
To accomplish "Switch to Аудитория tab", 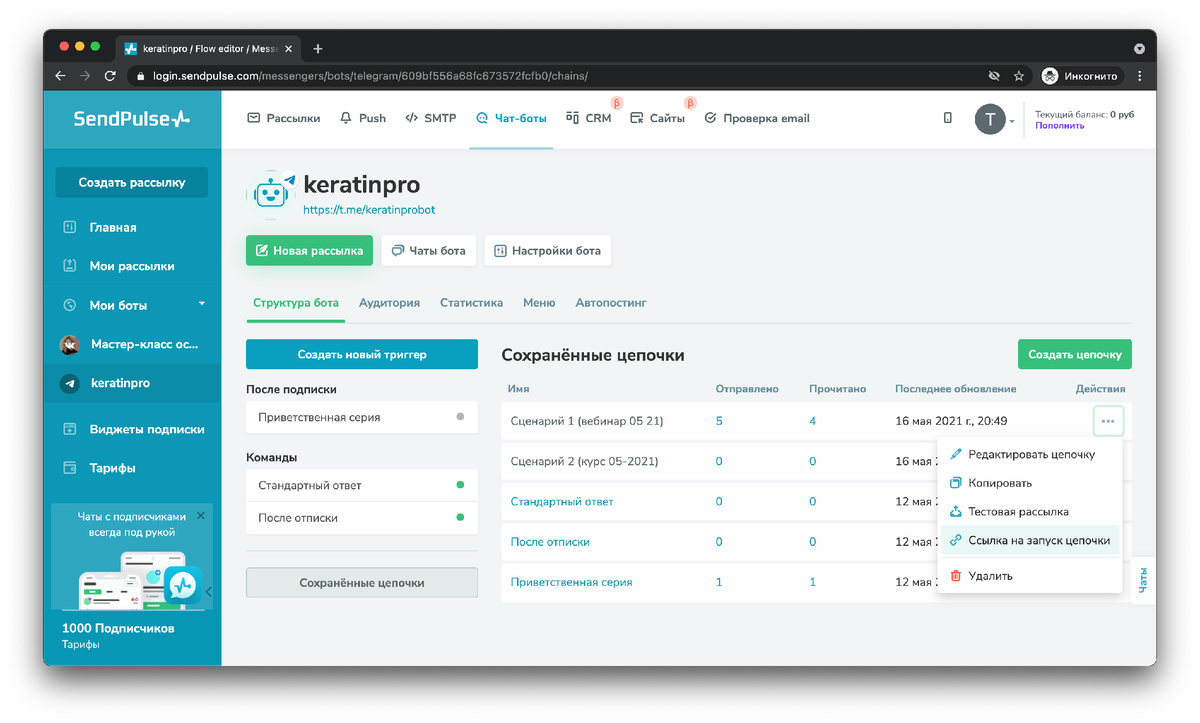I will pos(389,303).
